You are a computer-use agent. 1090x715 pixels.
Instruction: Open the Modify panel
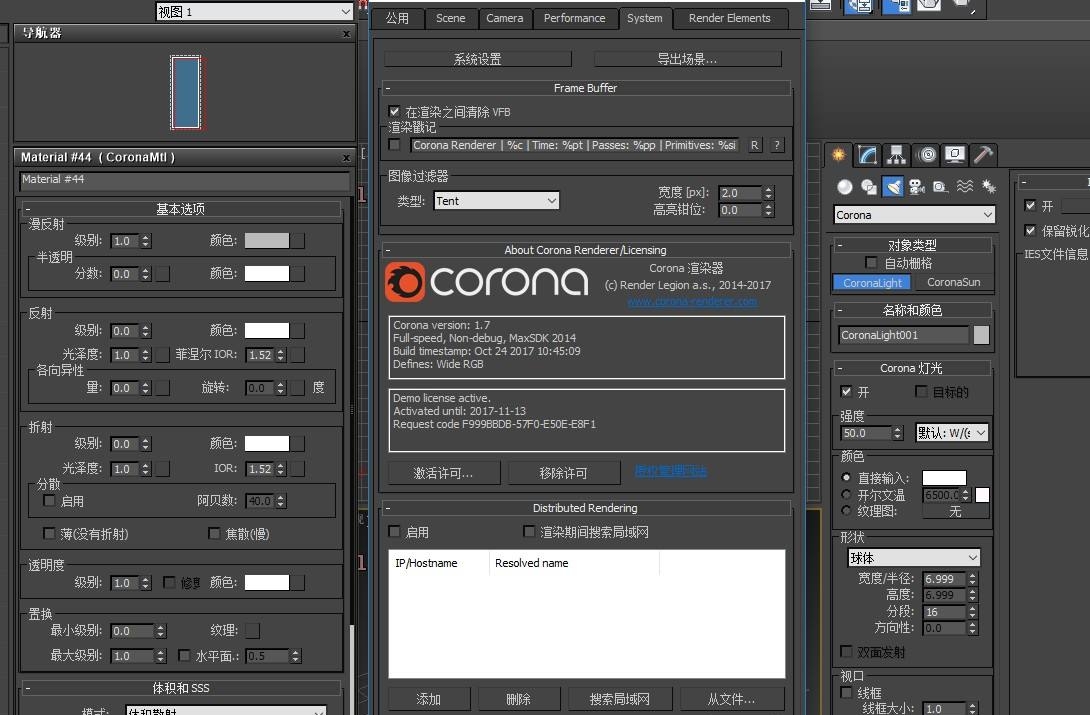(x=866, y=155)
